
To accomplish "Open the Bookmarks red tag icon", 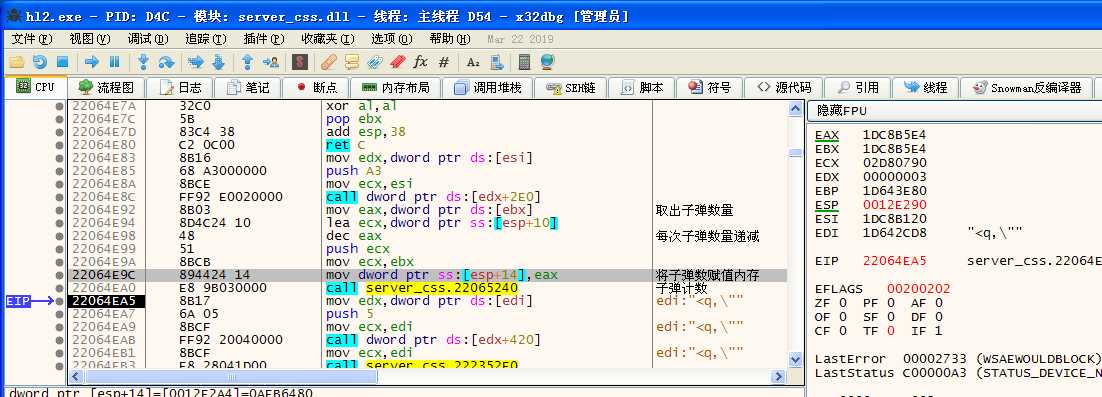I will (x=398, y=62).
